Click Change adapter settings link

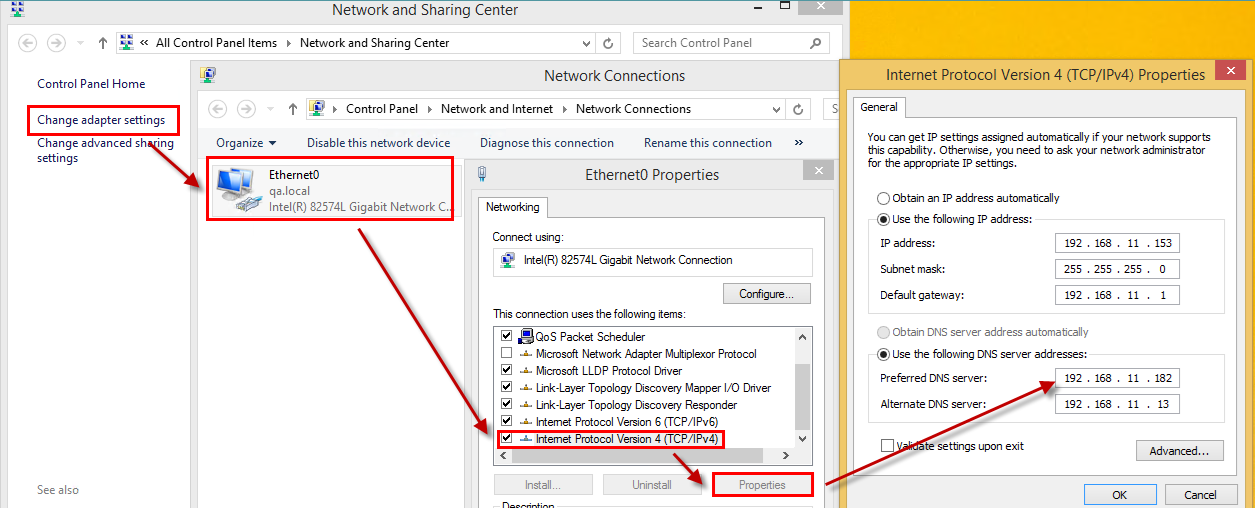coord(101,120)
